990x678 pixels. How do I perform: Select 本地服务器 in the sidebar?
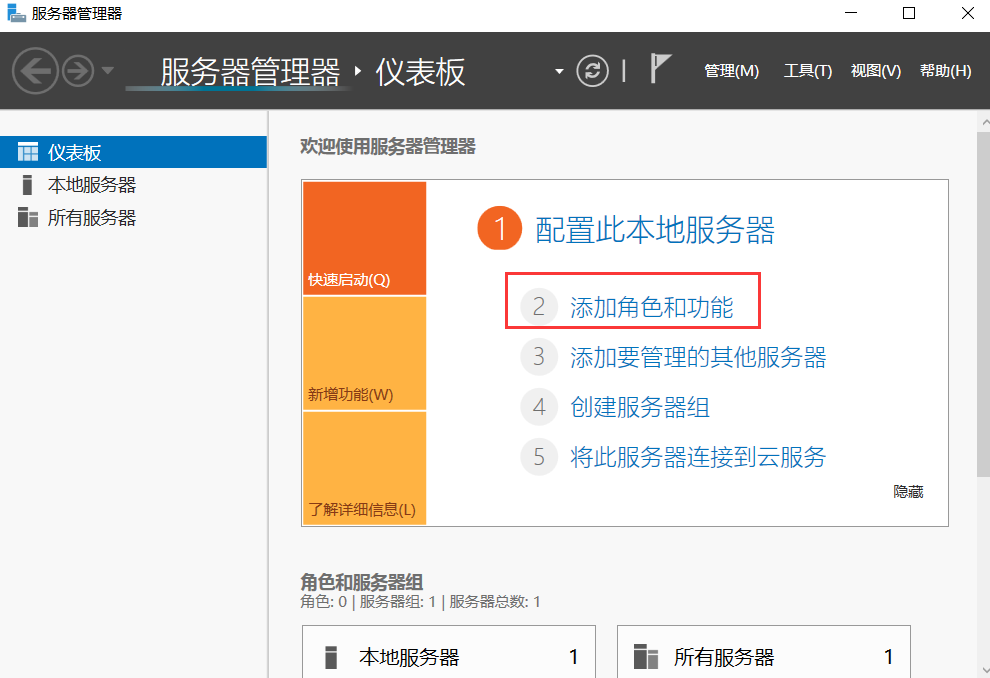pos(133,185)
